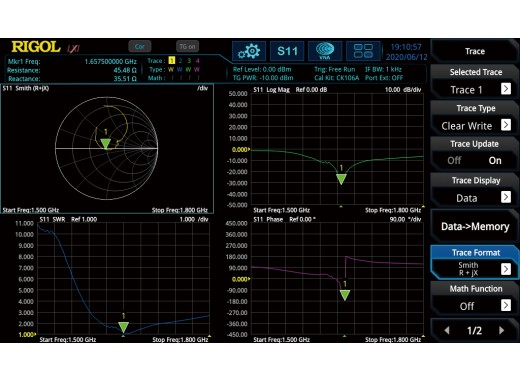Click the Data->Memory button
520x380 pixels.
point(475,227)
